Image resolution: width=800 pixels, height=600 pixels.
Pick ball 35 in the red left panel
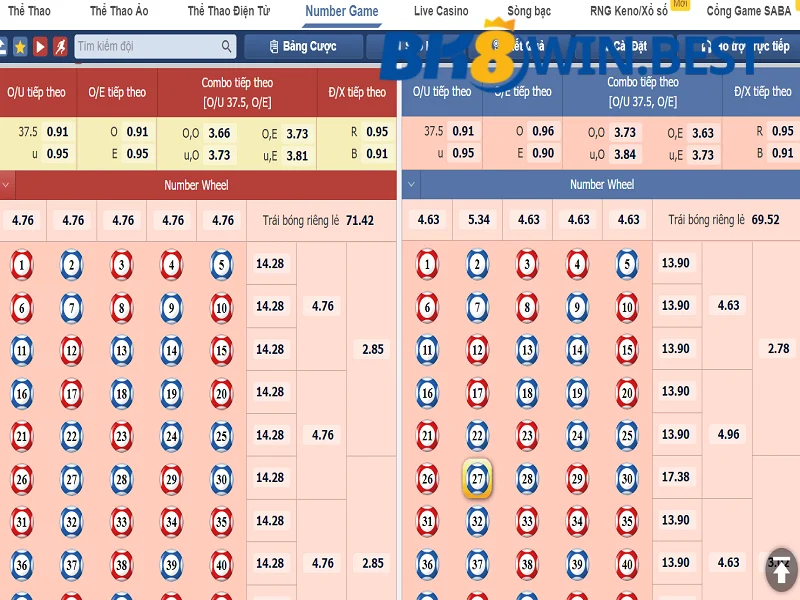coord(222,521)
